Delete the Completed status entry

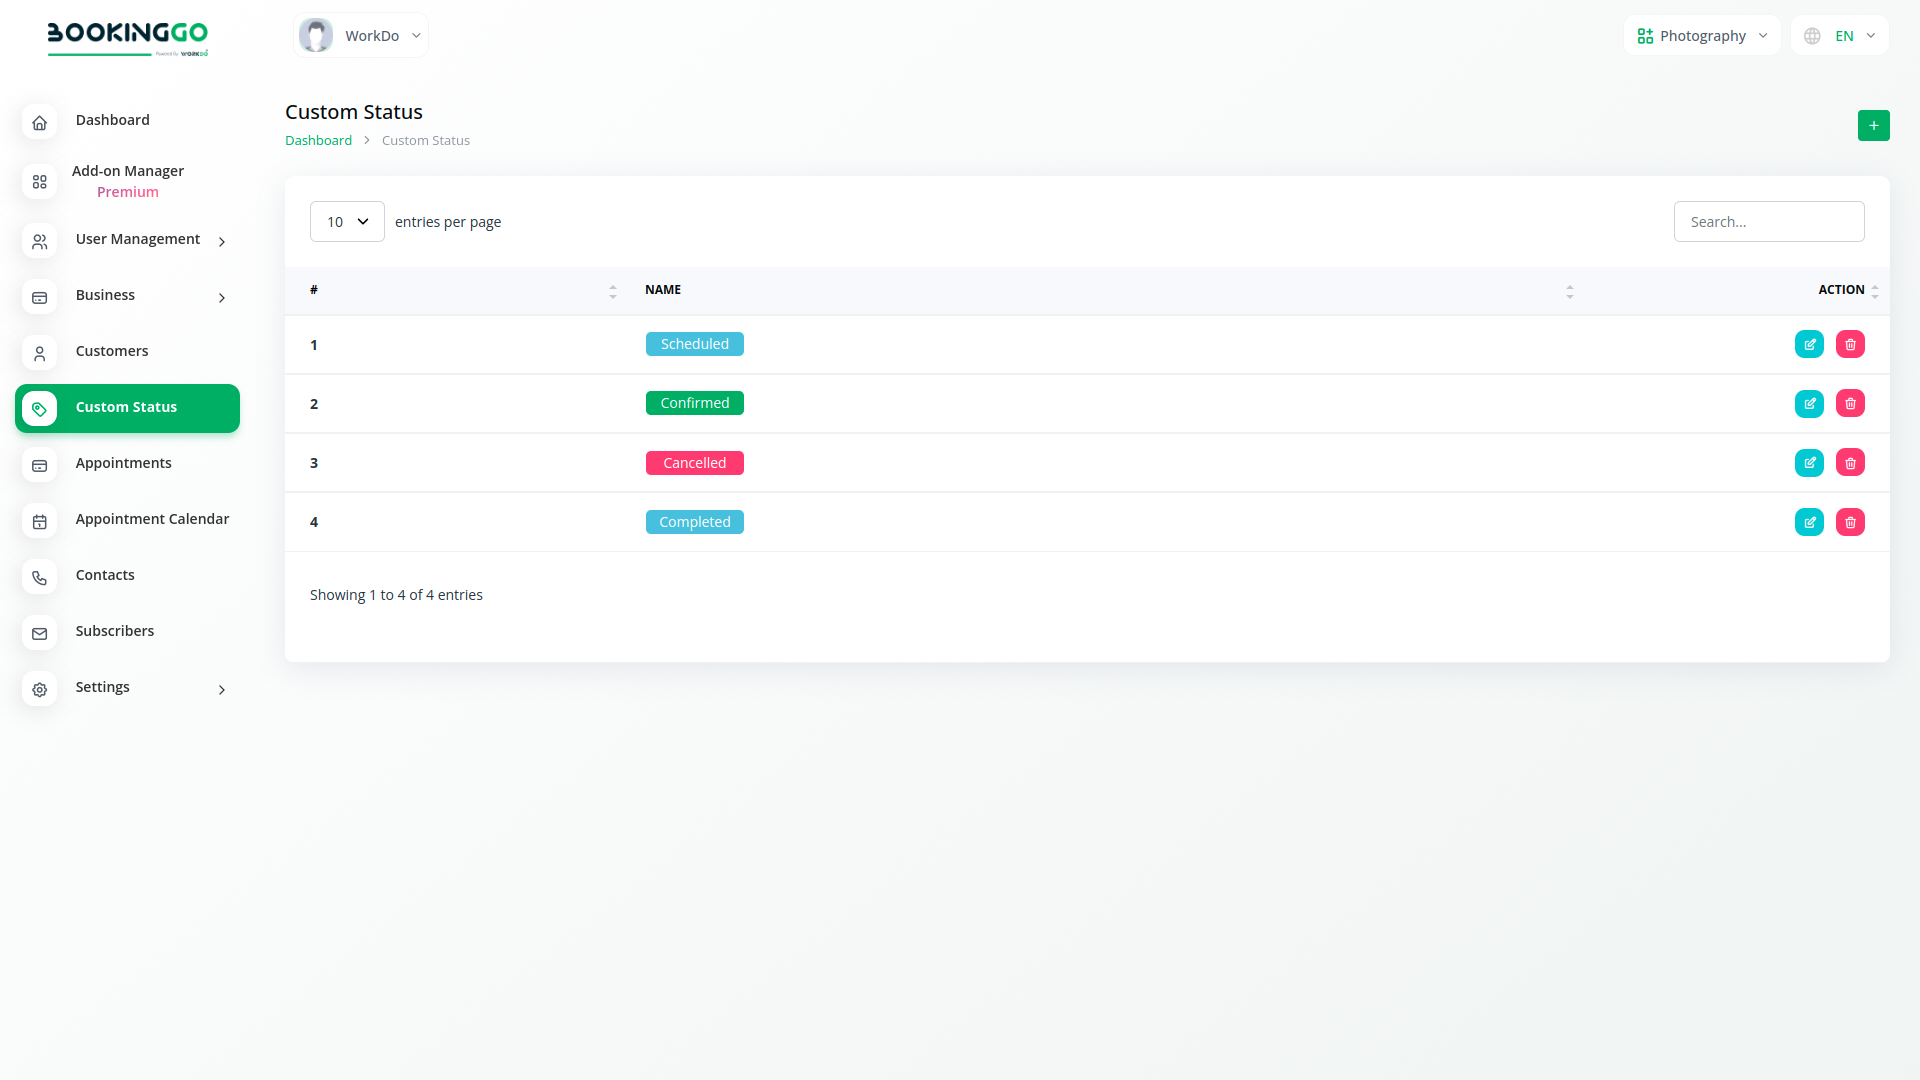1850,522
